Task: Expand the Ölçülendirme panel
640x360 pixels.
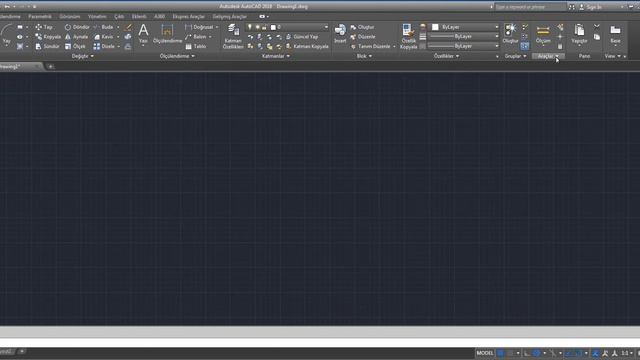Action: (x=177, y=56)
